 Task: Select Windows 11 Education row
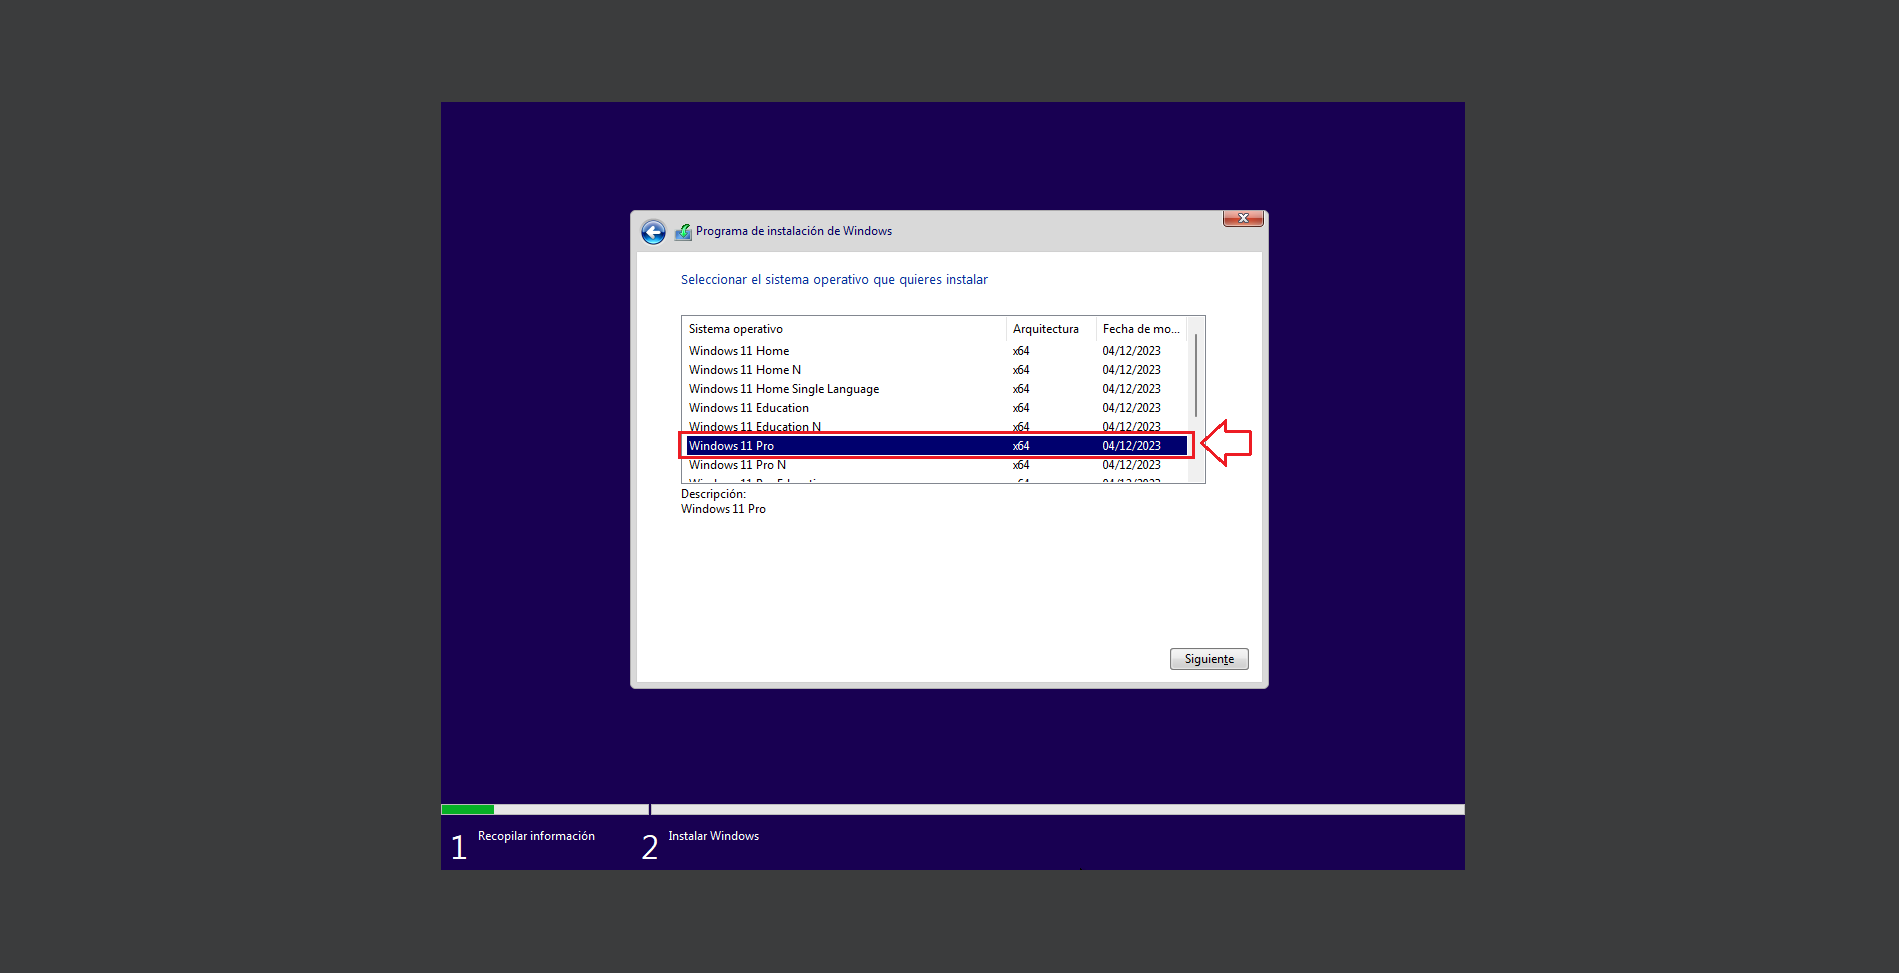936,408
